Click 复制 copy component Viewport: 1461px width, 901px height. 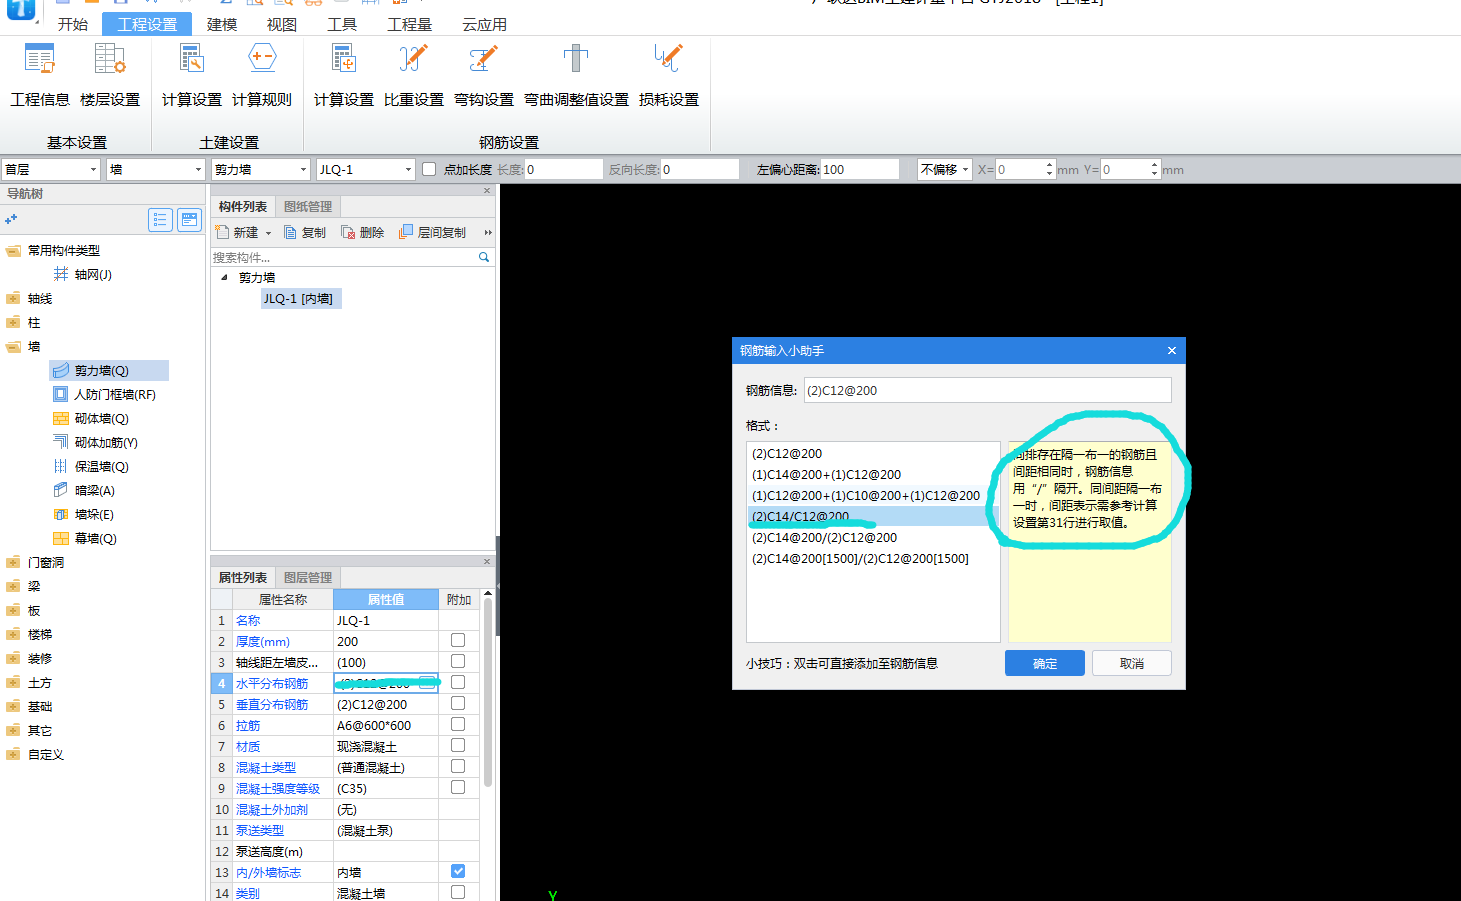coord(305,232)
